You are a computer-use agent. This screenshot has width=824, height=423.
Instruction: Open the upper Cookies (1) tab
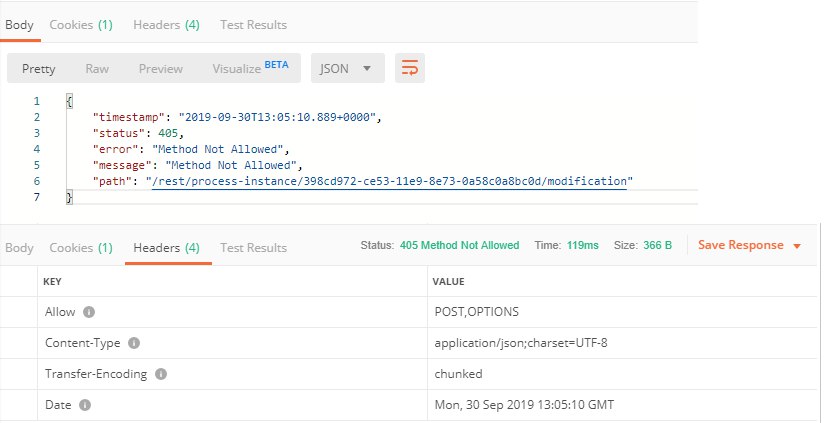point(81,25)
